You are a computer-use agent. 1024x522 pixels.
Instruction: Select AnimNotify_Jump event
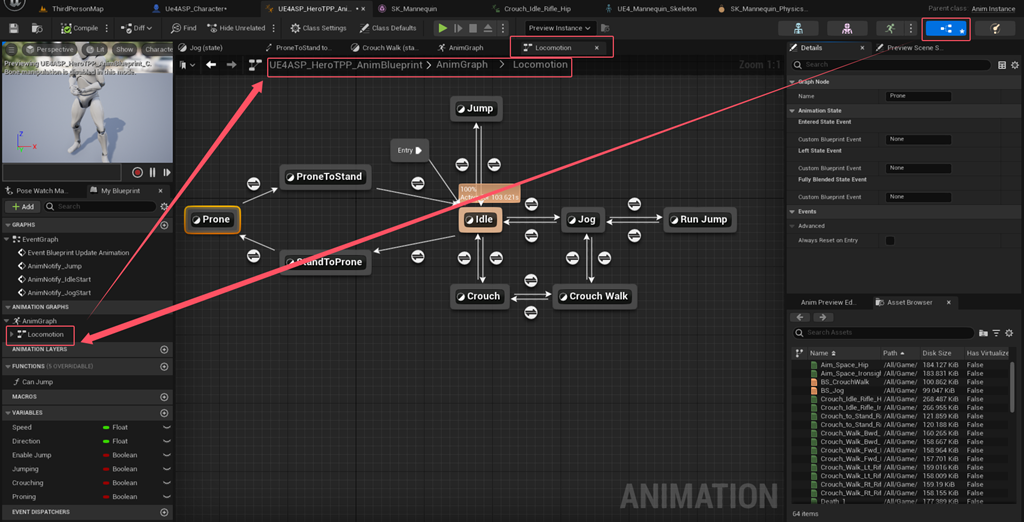pos(54,266)
